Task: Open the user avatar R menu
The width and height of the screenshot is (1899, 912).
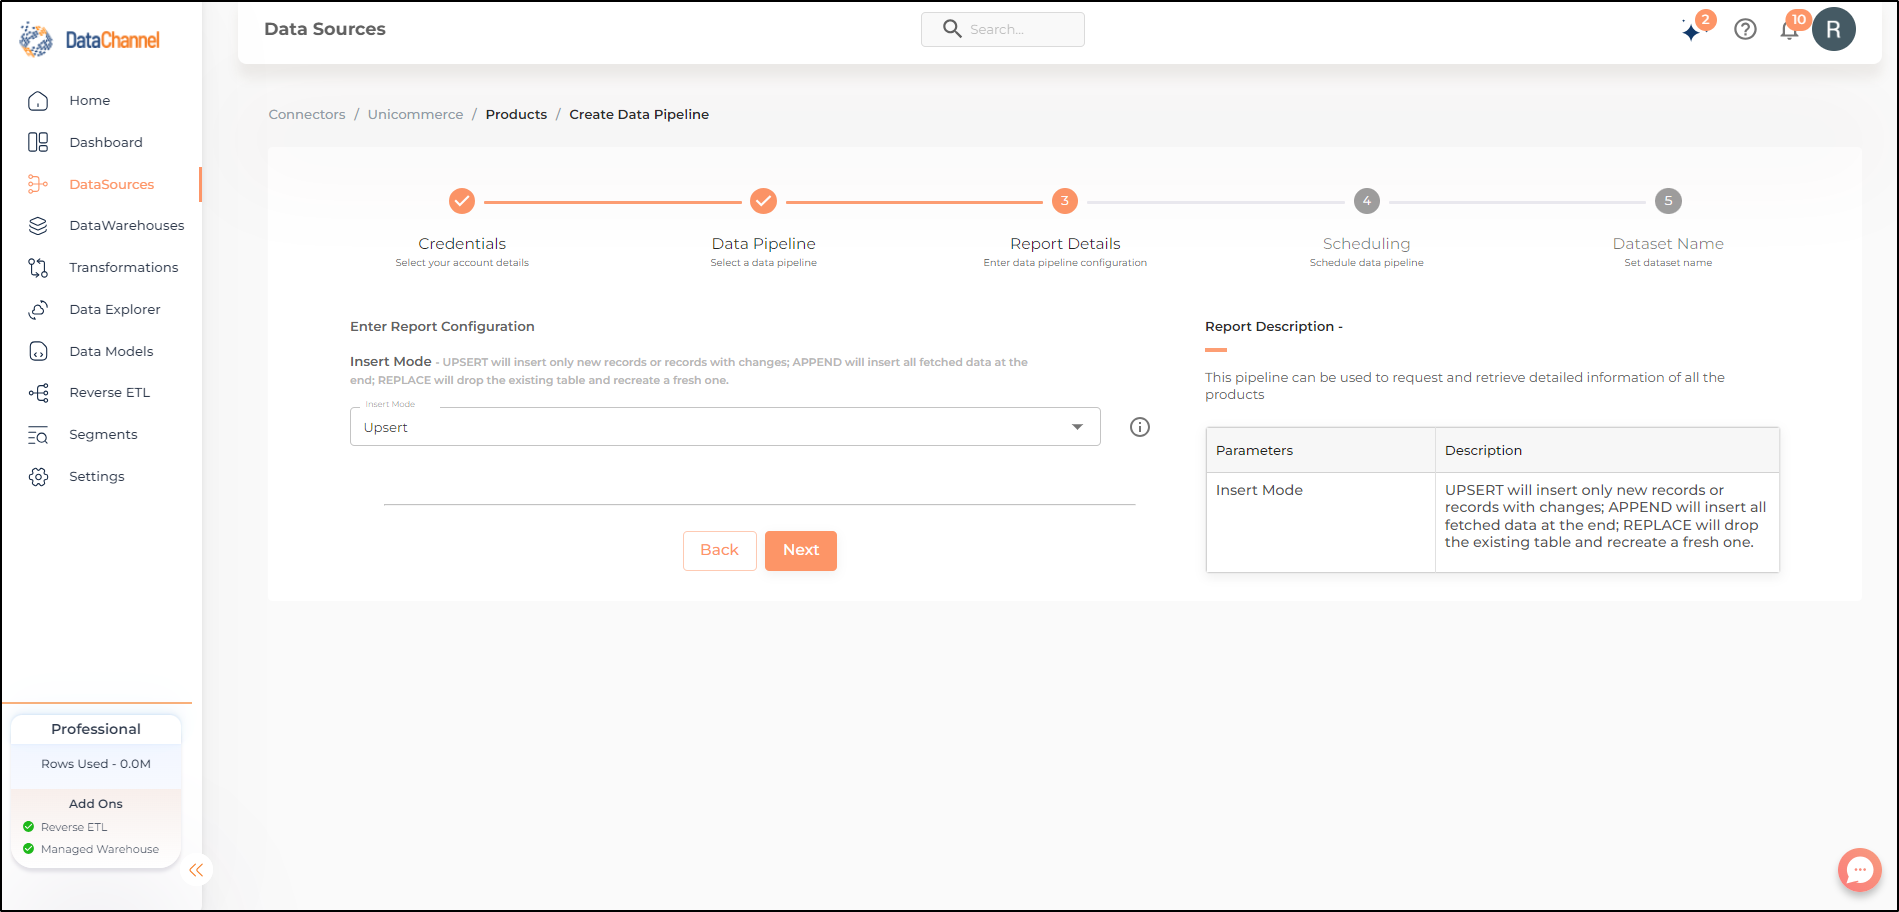Action: click(1834, 29)
